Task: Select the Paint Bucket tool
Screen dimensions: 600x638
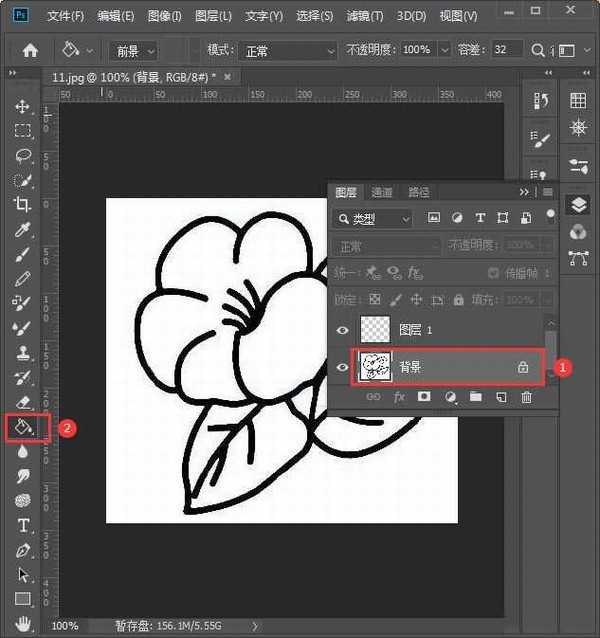Action: (x=22, y=427)
